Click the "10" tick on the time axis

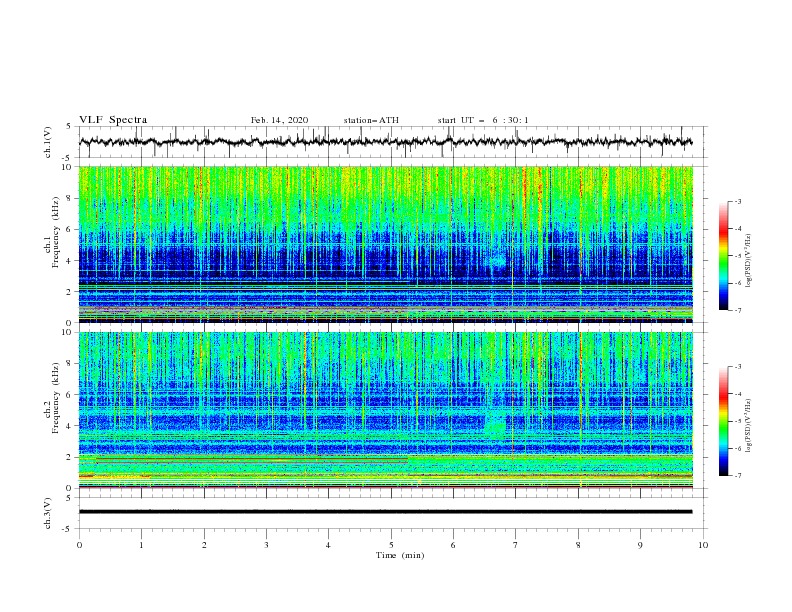tap(703, 545)
